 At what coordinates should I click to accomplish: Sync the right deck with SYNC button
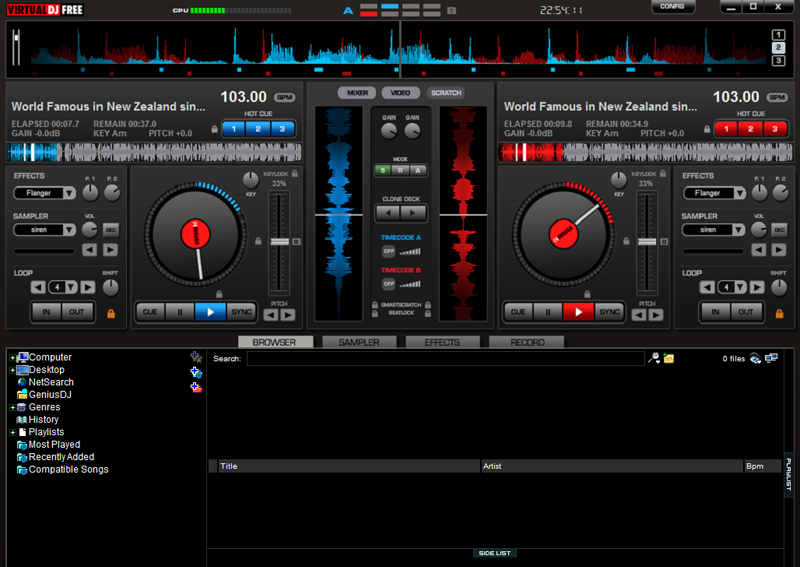tap(609, 312)
